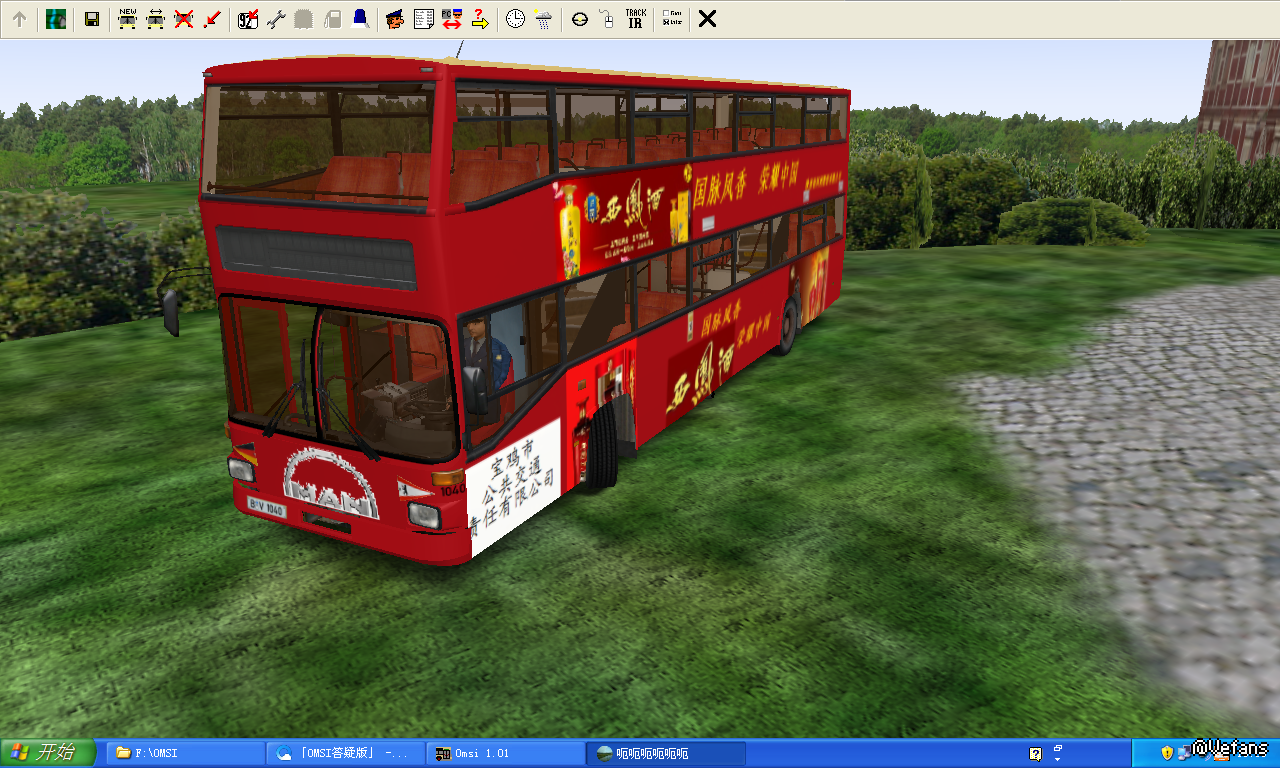Toggle steering wheel control mode
1280x768 pixels.
point(579,19)
